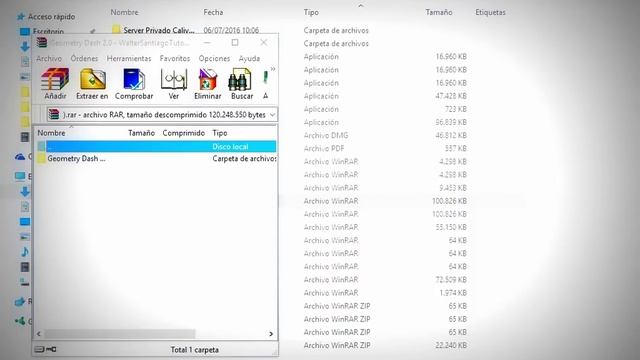Screen dimensions: 640x360
Task: Click the '47.428 KB' size cell
Action: (451, 96)
